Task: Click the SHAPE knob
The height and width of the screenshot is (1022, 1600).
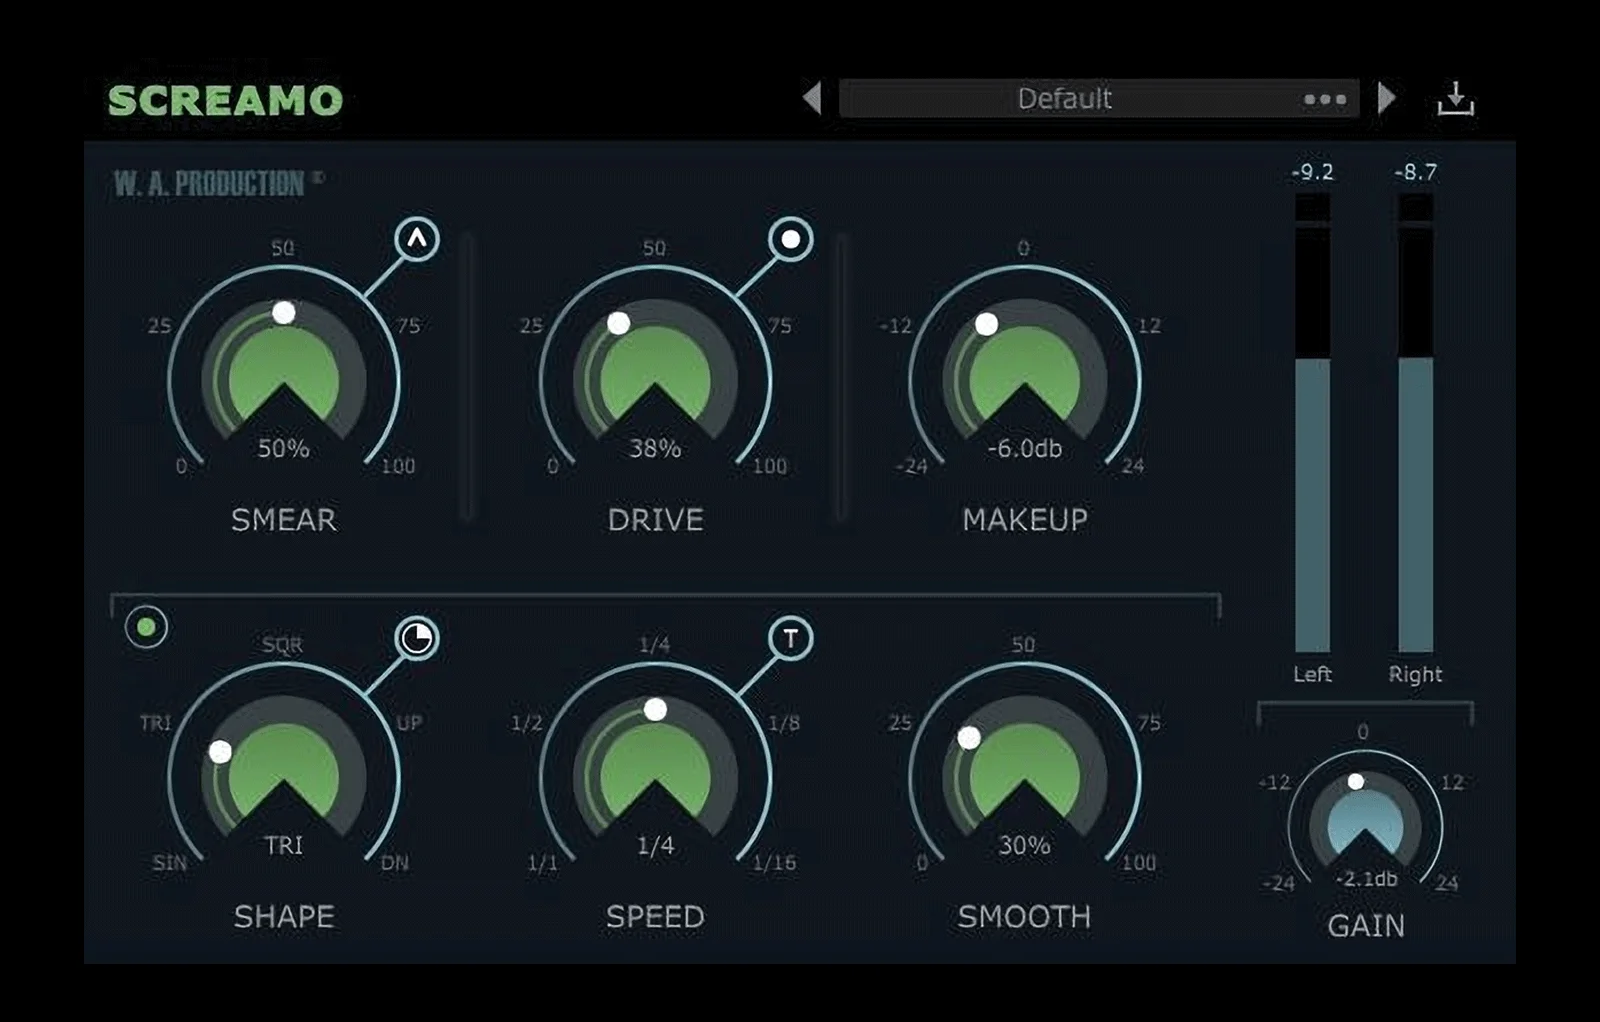Action: pyautogui.click(x=284, y=768)
